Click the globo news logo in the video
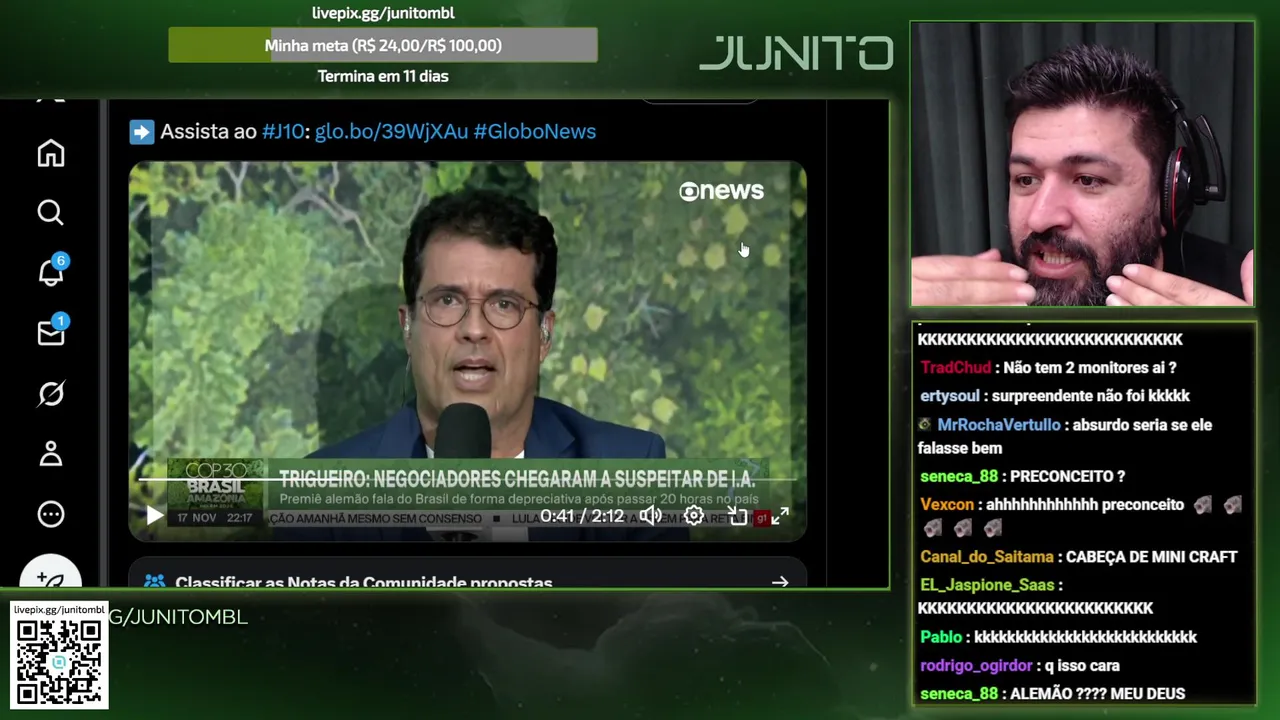 tap(721, 191)
